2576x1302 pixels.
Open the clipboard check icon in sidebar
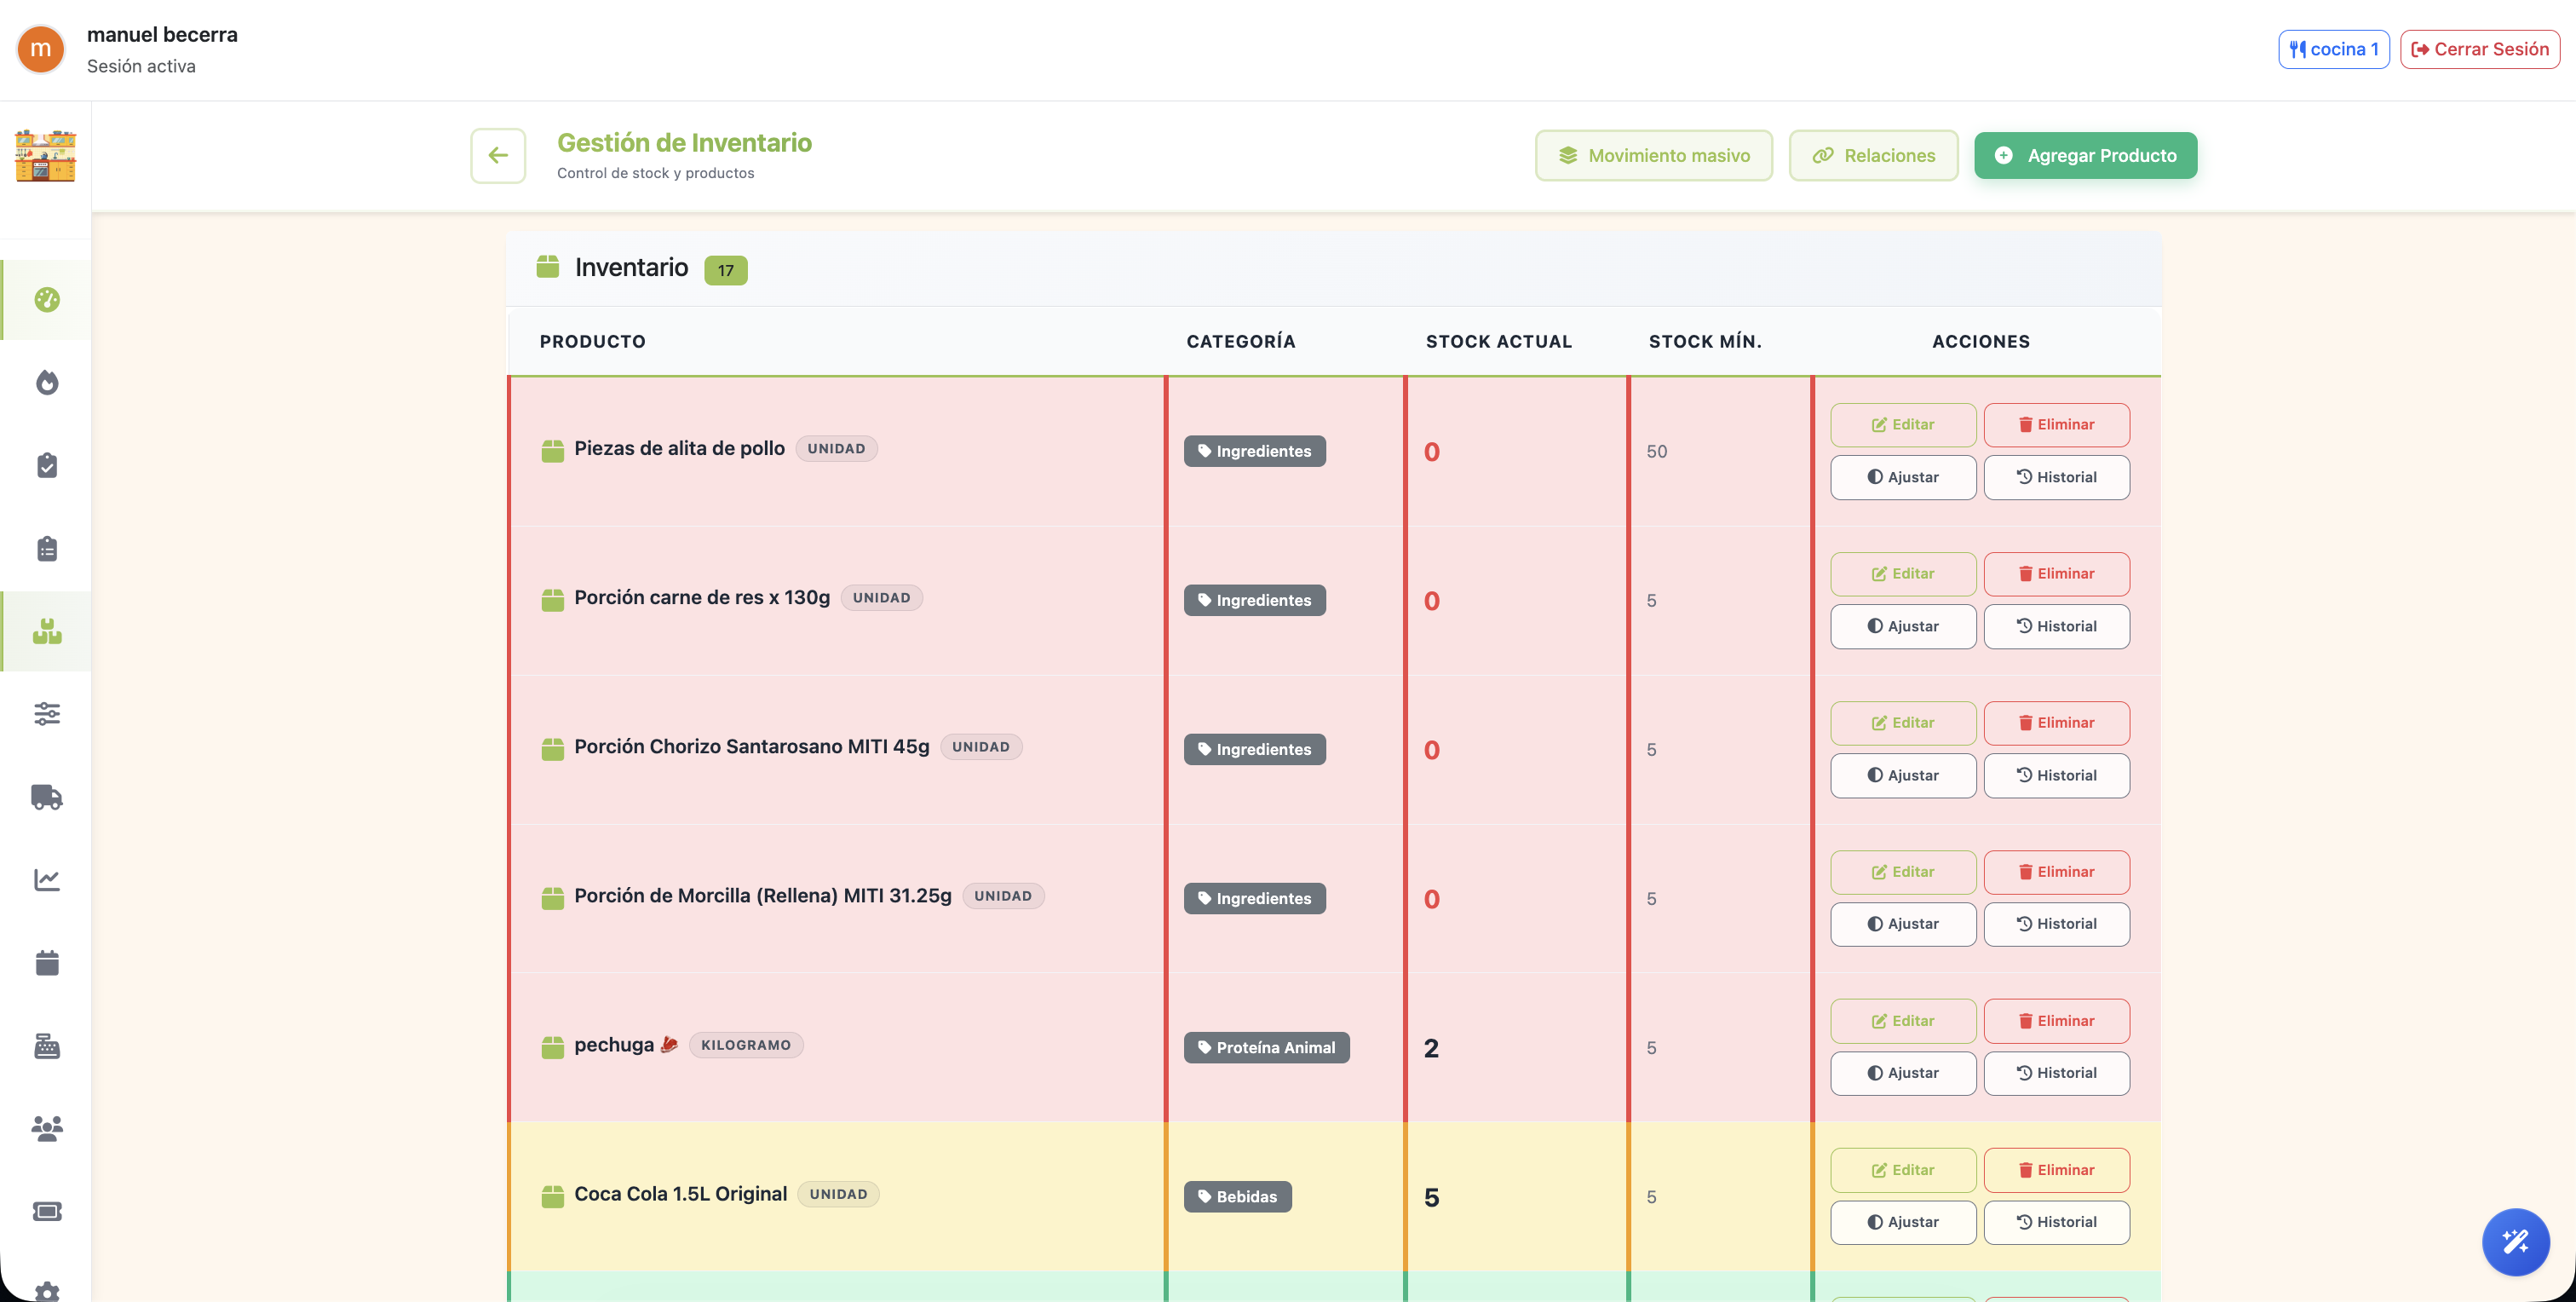(47, 465)
